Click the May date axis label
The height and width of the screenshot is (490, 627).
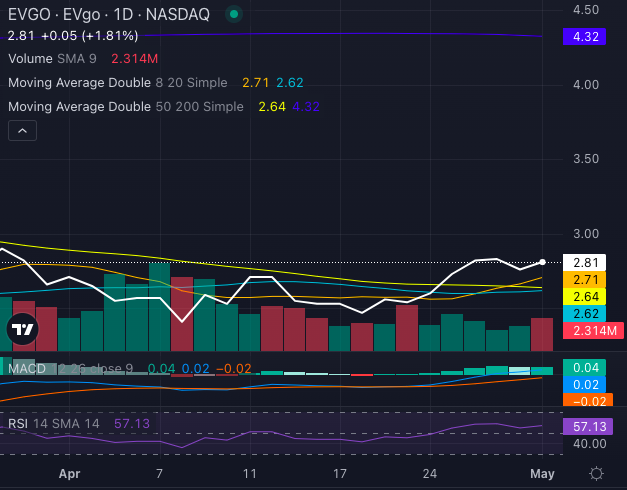point(542,474)
